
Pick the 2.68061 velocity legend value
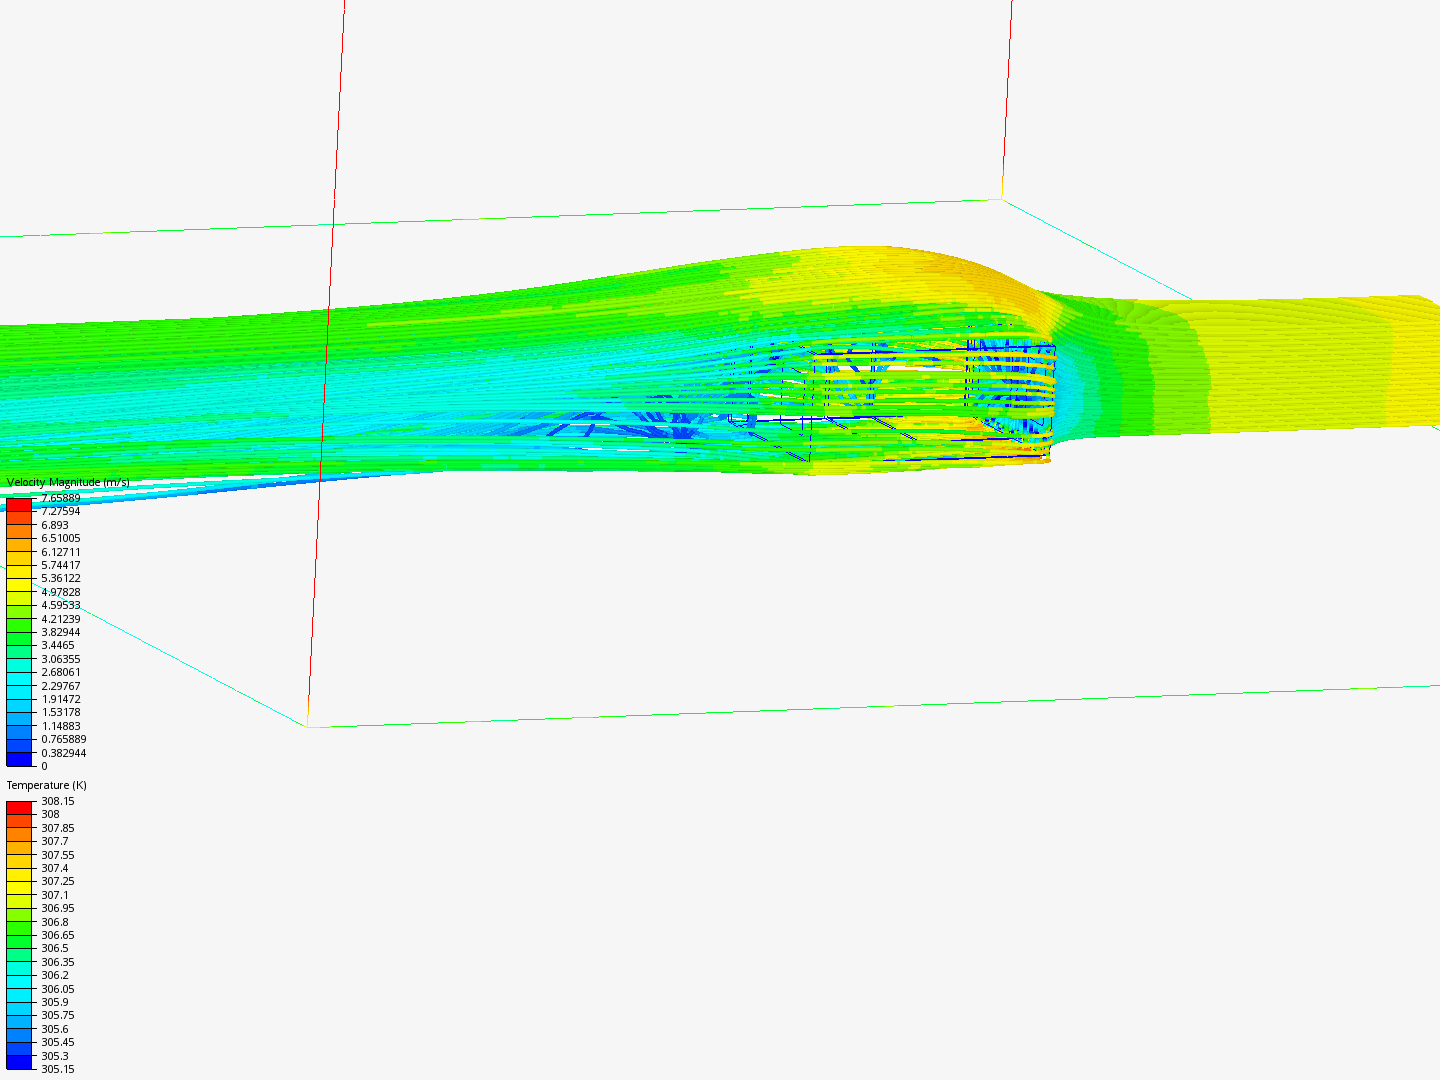pos(60,673)
